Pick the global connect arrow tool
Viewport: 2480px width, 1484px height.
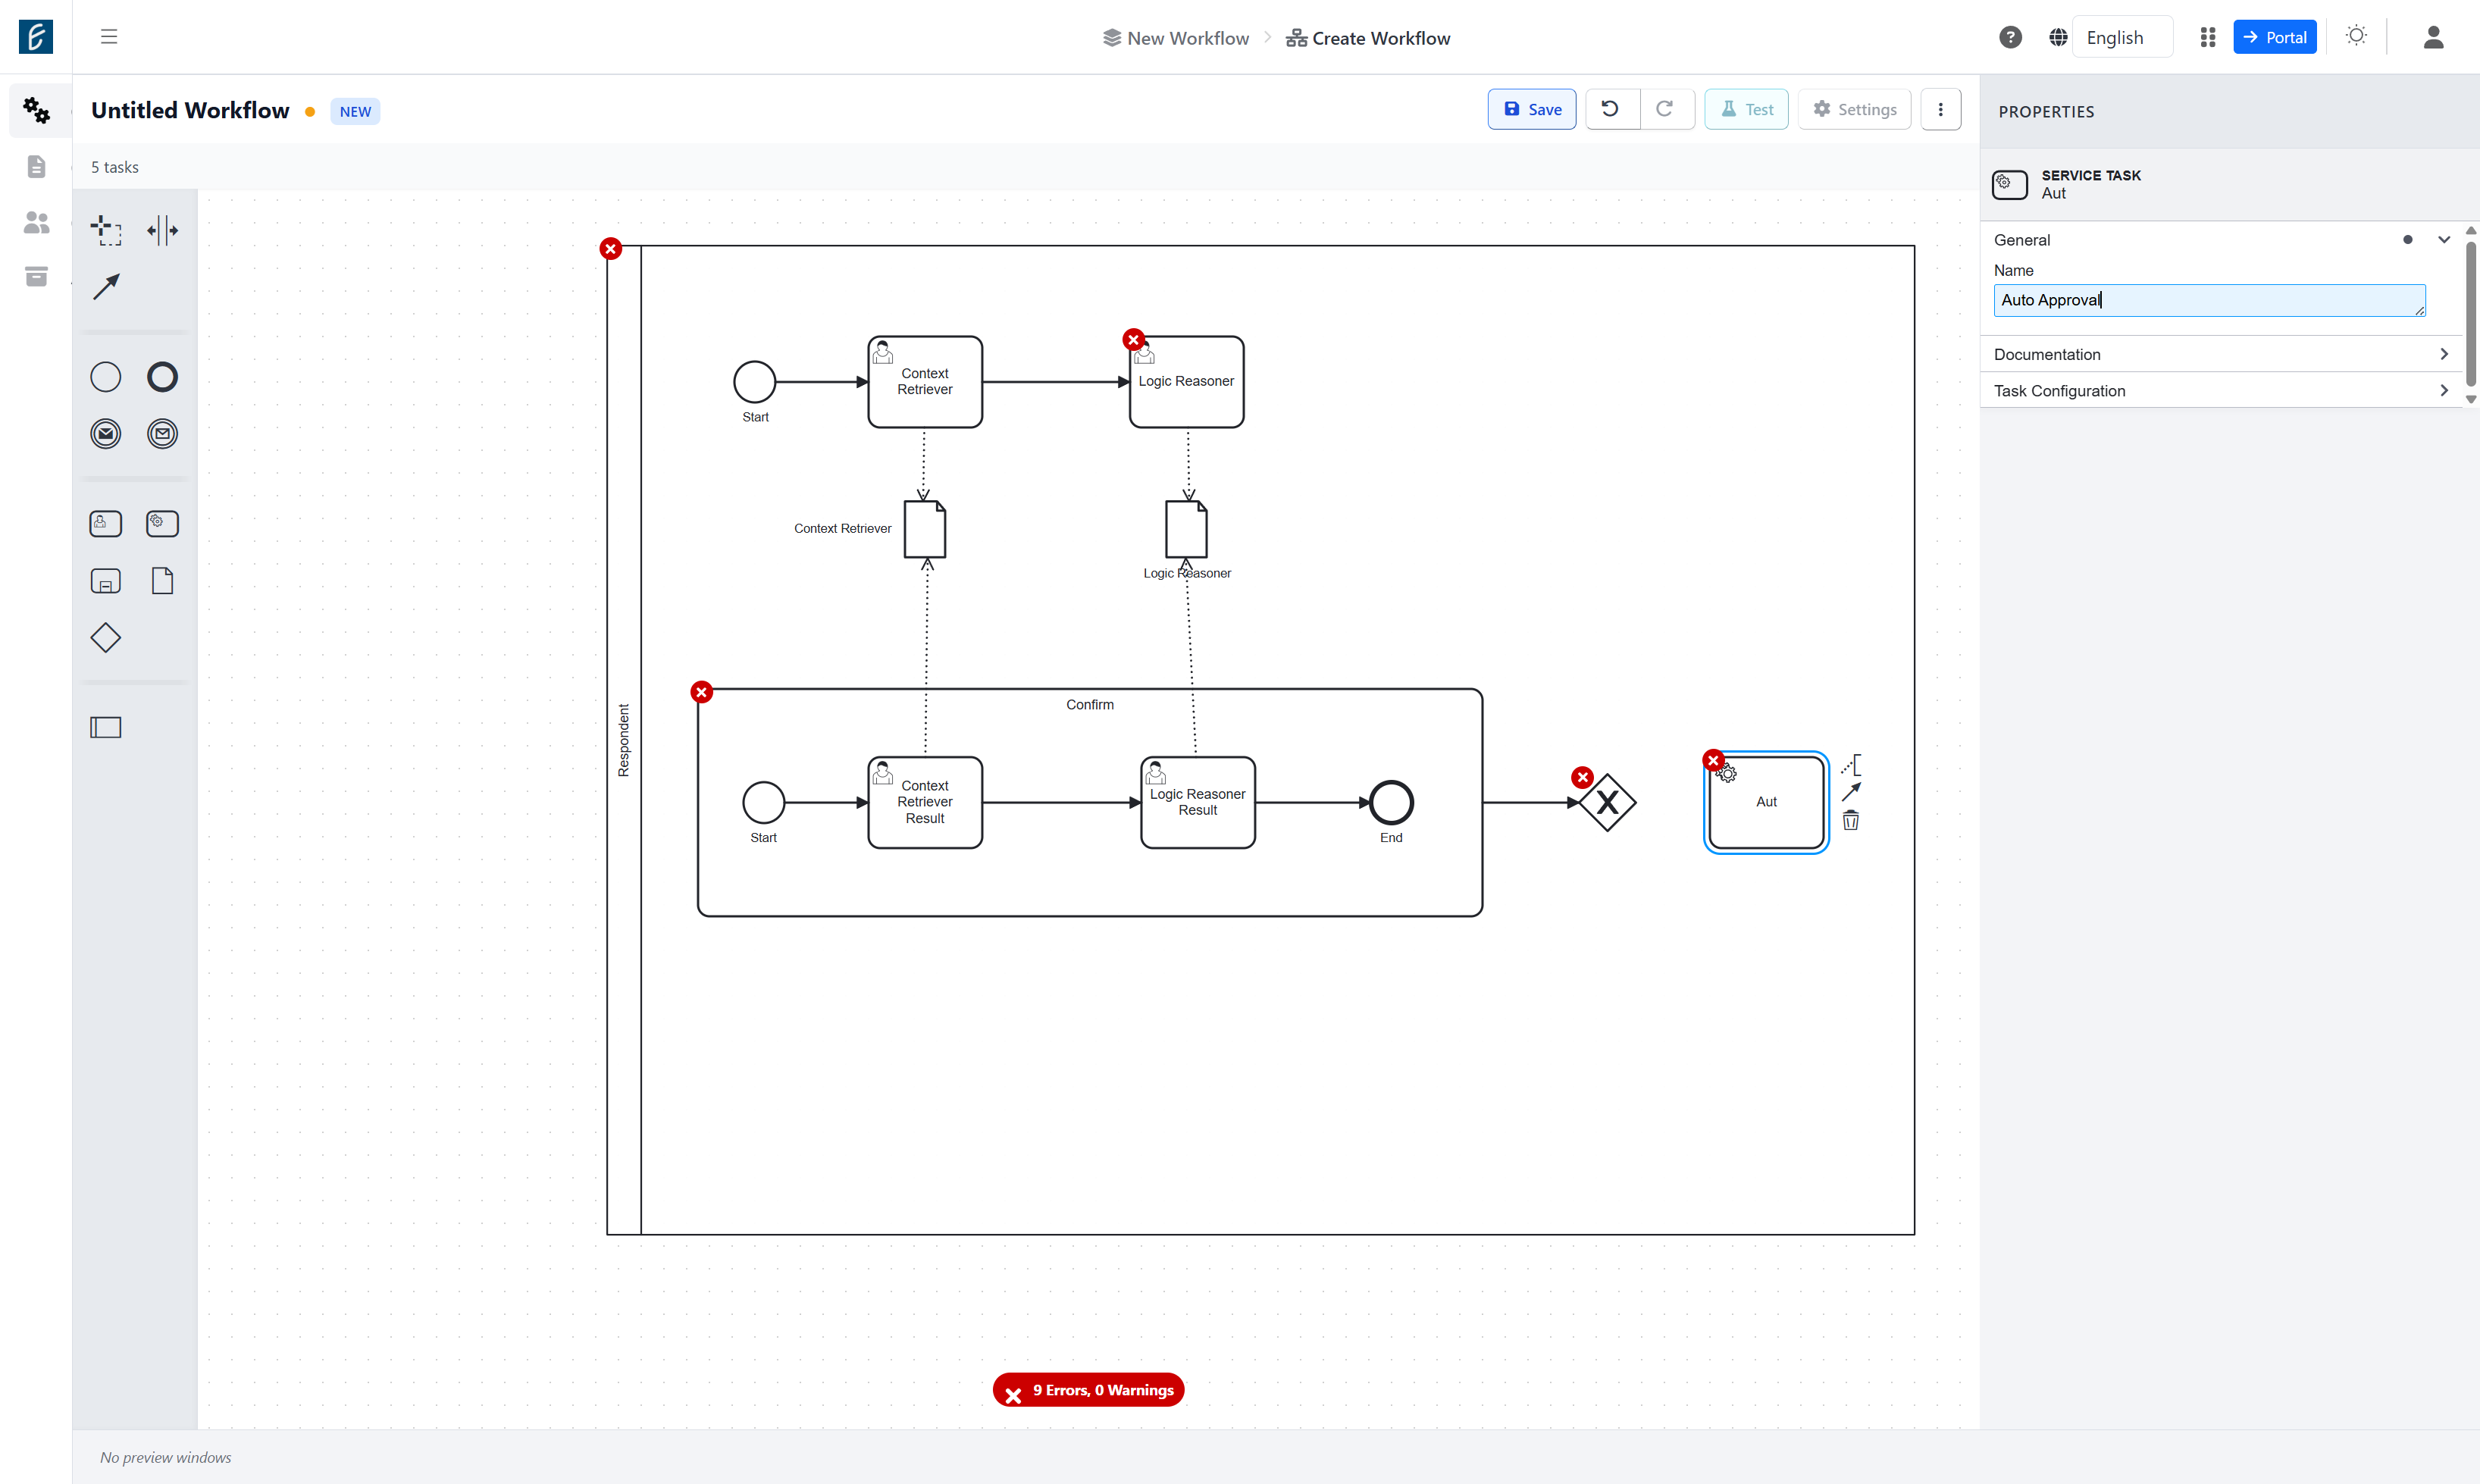(x=106, y=287)
